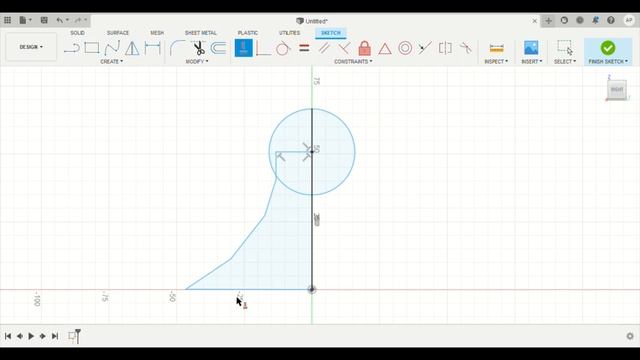Activate the window Select tool icon
Viewport: 640px width, 360px height.
coord(565,48)
